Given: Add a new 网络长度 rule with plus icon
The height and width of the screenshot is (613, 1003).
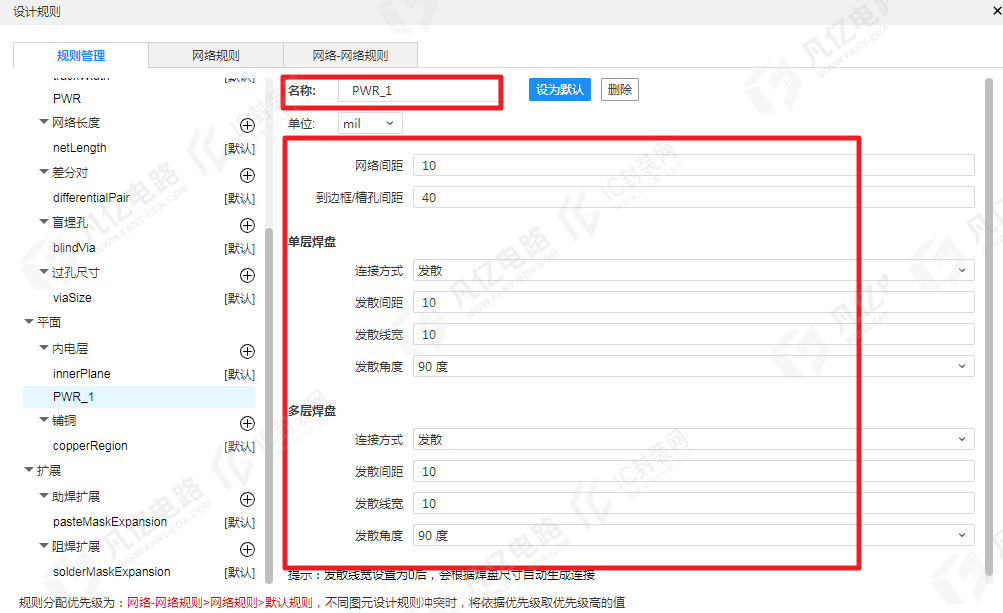Looking at the screenshot, I should pyautogui.click(x=247, y=125).
